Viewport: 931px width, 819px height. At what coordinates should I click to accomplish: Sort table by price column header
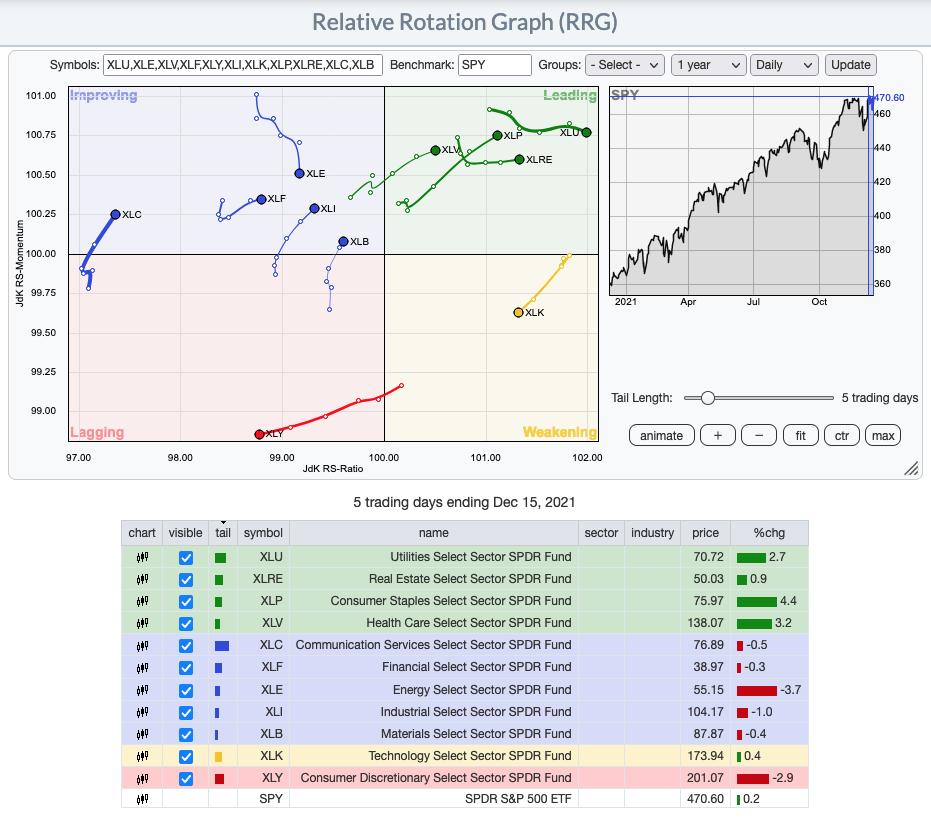tap(705, 533)
